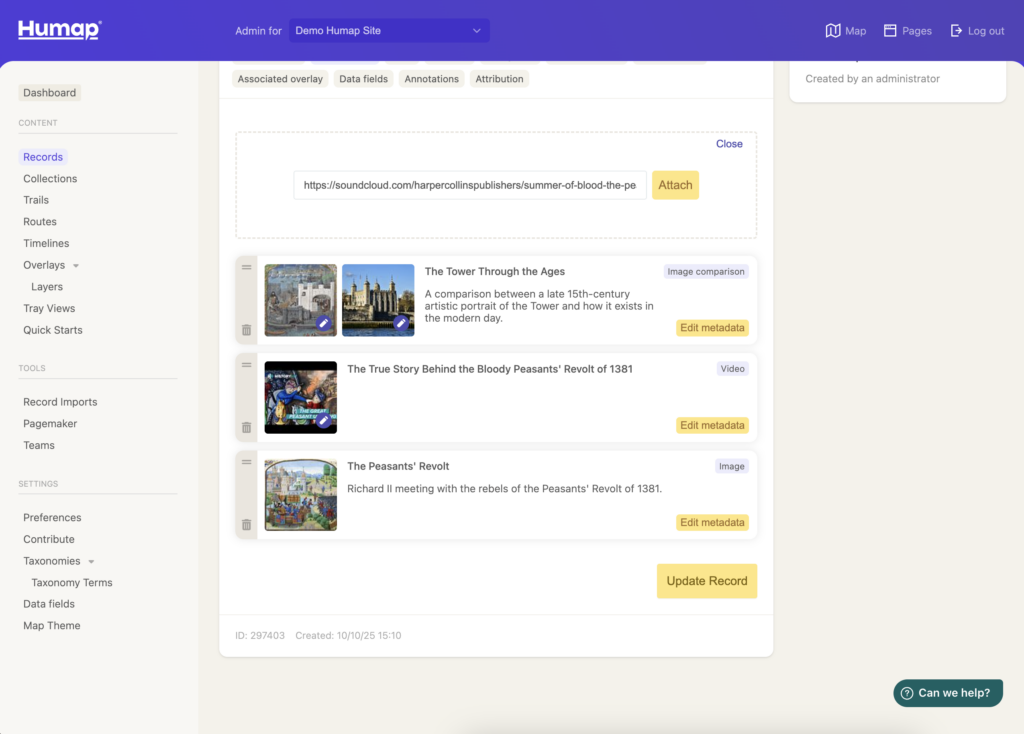Screen dimensions: 1024x734
Task: Click the trash icon for The Peasants' Revolt image
Action: pos(246,525)
